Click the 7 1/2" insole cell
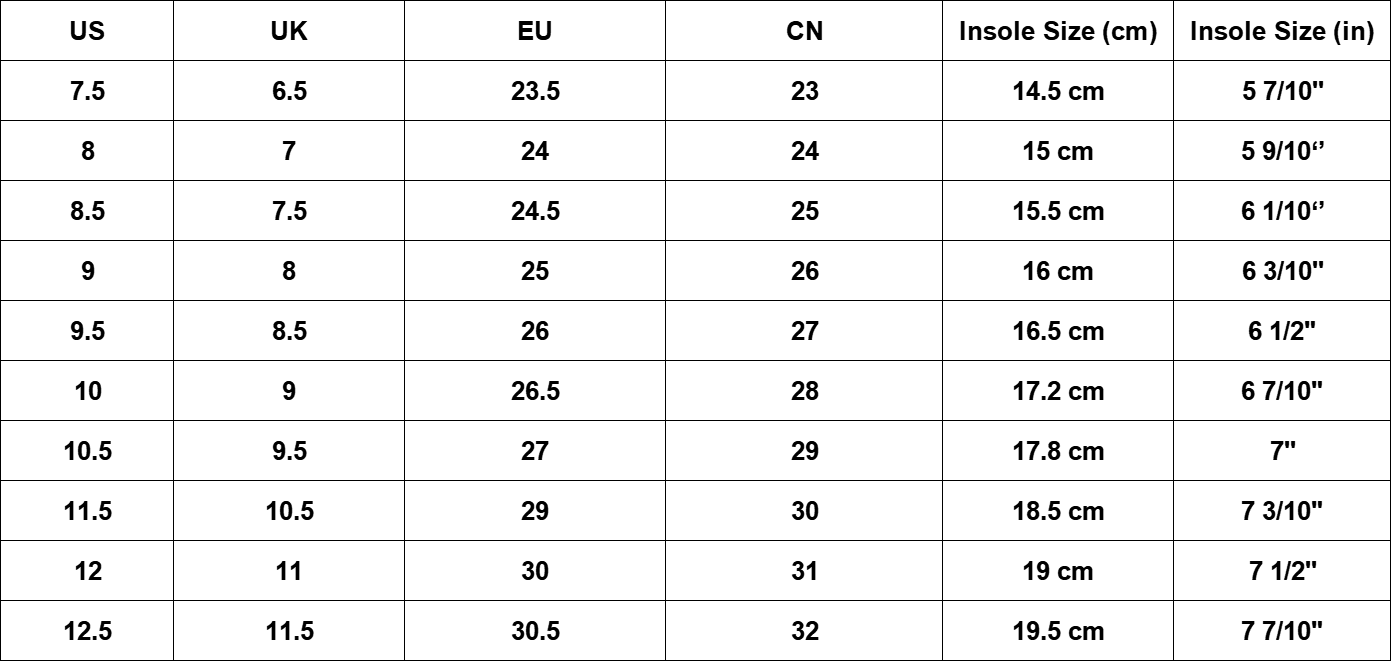This screenshot has height=662, width=1392. pos(1282,571)
